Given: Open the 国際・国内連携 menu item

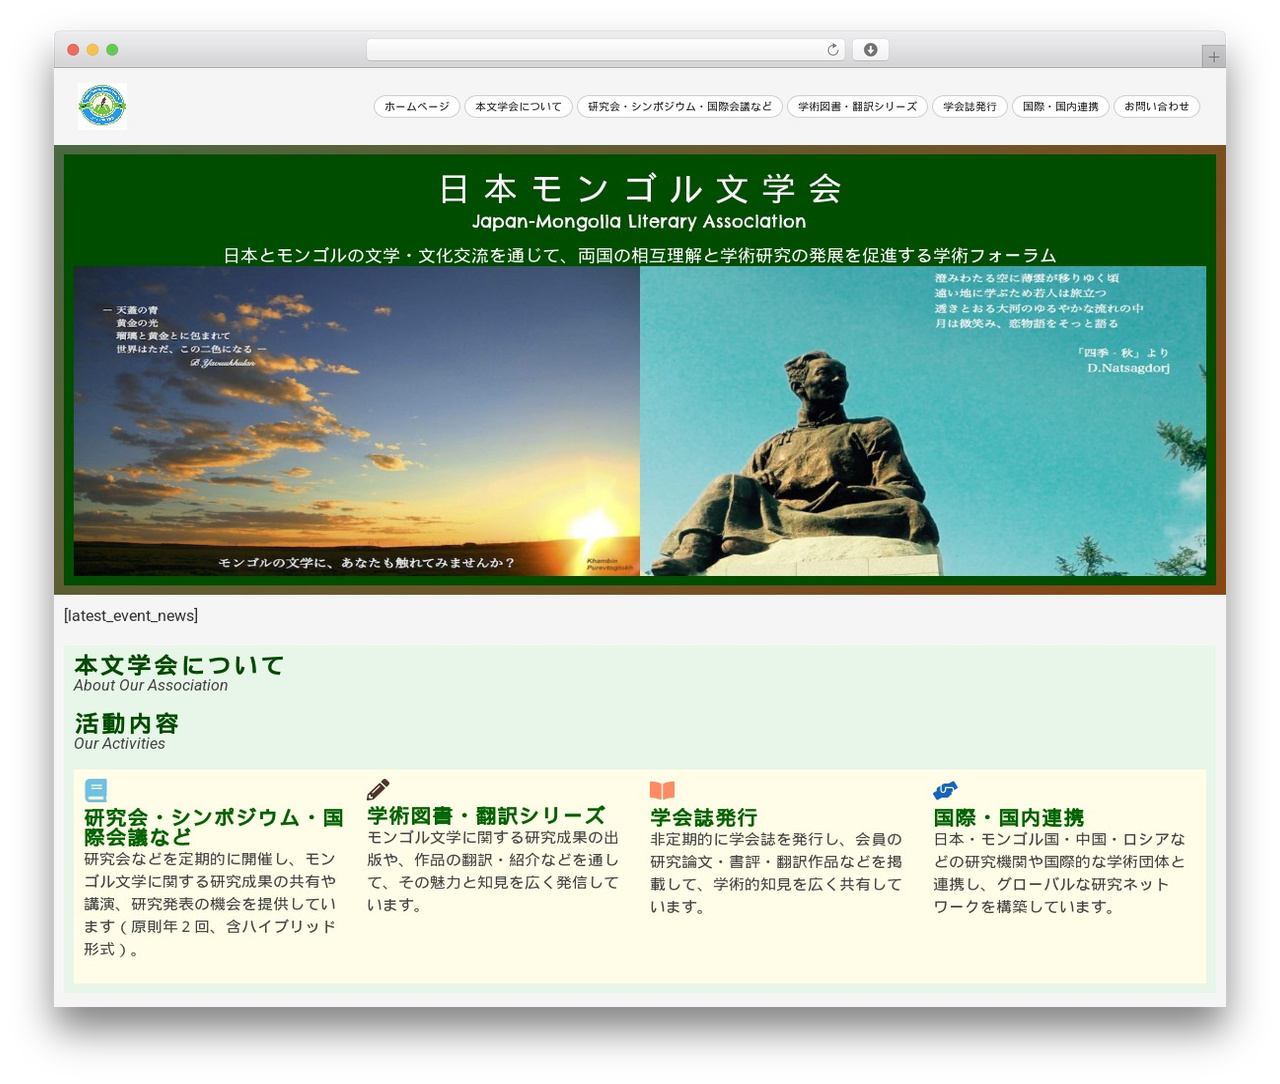Looking at the screenshot, I should (1060, 106).
